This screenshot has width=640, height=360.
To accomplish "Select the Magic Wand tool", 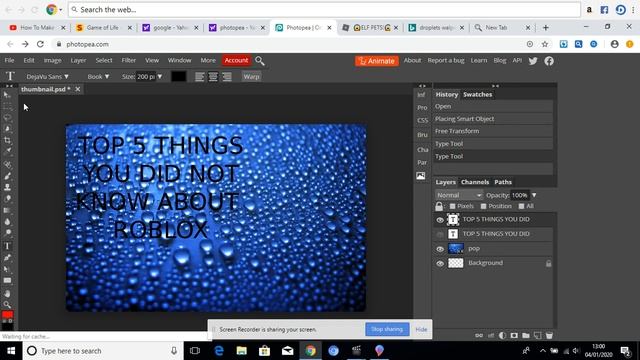I will pyautogui.click(x=7, y=129).
